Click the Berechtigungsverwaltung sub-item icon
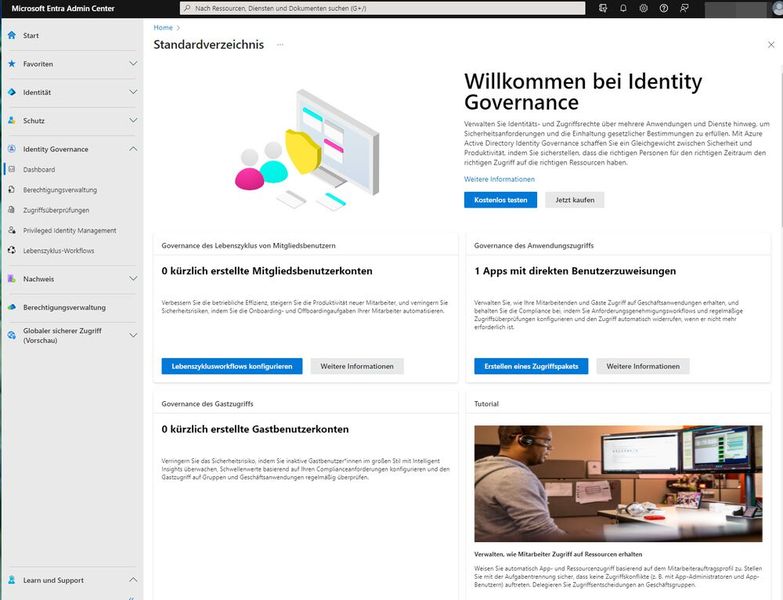The width and height of the screenshot is (783, 600). pyautogui.click(x=12, y=189)
